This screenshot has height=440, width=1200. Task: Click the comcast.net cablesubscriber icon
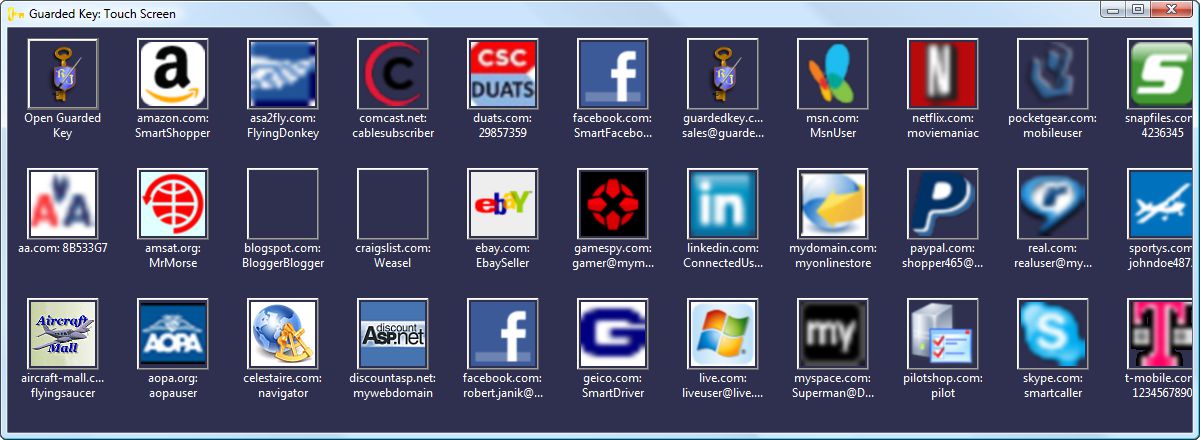393,74
